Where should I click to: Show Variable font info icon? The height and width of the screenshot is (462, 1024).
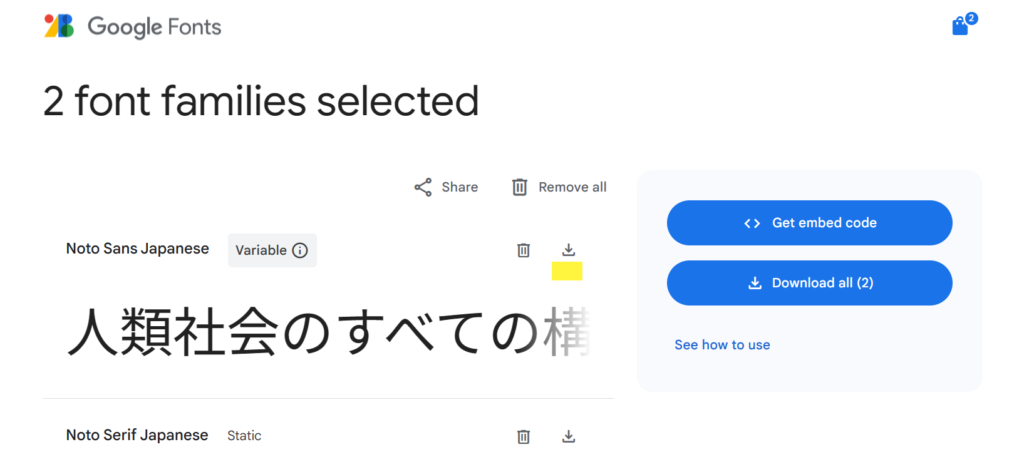coord(300,250)
